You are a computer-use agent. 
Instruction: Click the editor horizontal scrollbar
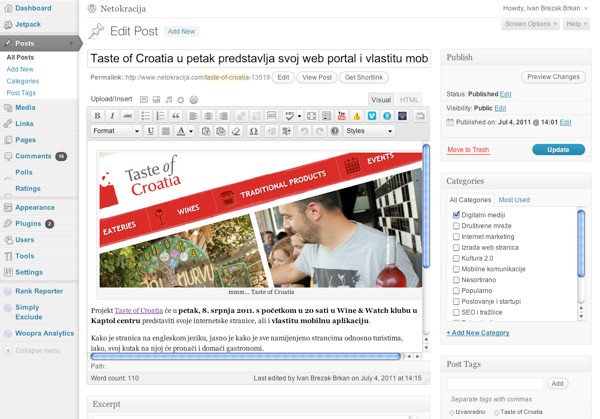245,356
